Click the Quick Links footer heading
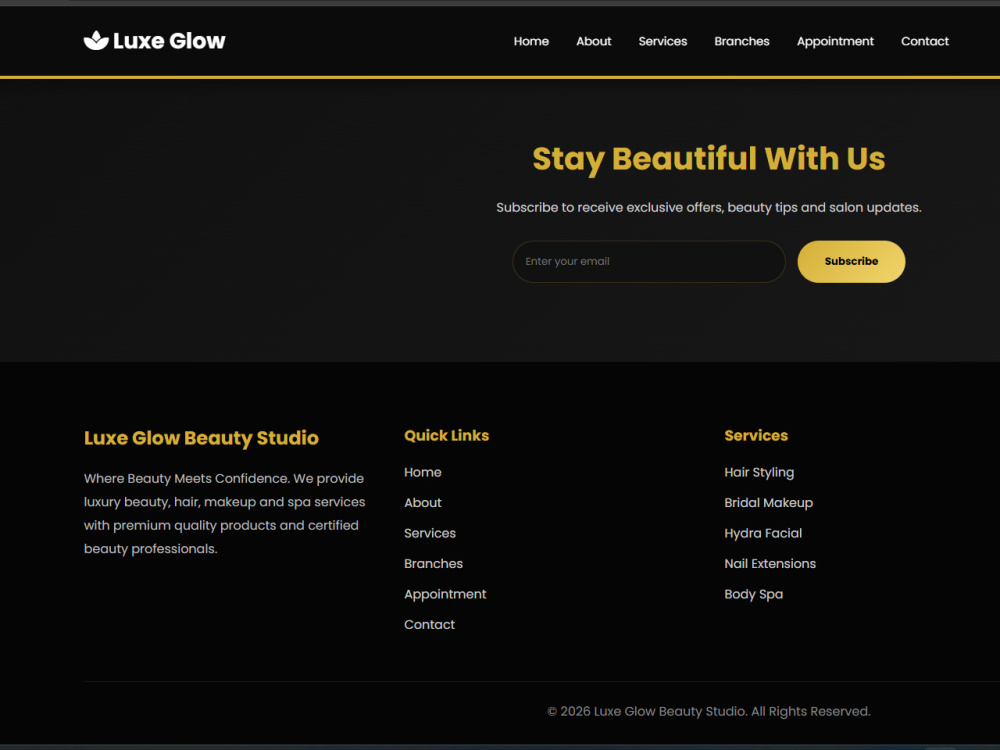 click(x=446, y=436)
